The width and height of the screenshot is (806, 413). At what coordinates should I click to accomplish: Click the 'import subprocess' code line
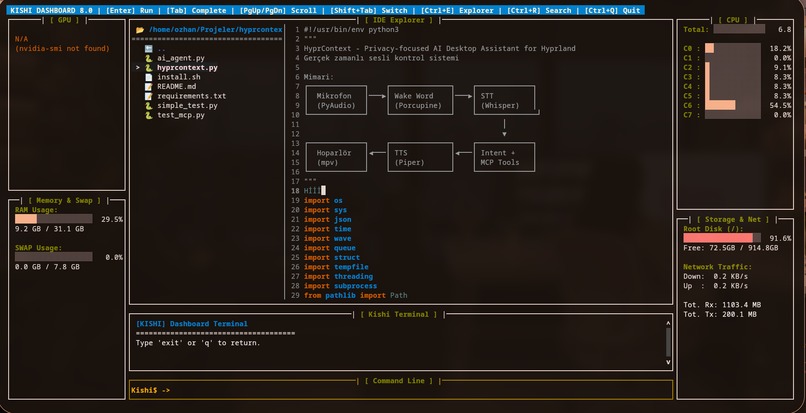point(340,286)
